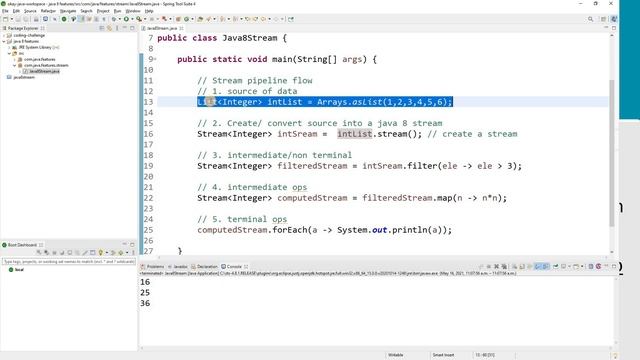640x360 pixels.
Task: Select the Boot Dashboard tab
Action: [22, 245]
